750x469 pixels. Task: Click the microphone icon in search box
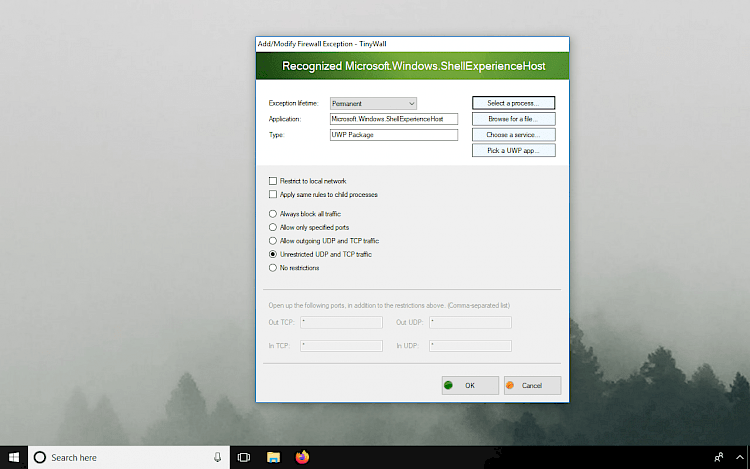217,457
